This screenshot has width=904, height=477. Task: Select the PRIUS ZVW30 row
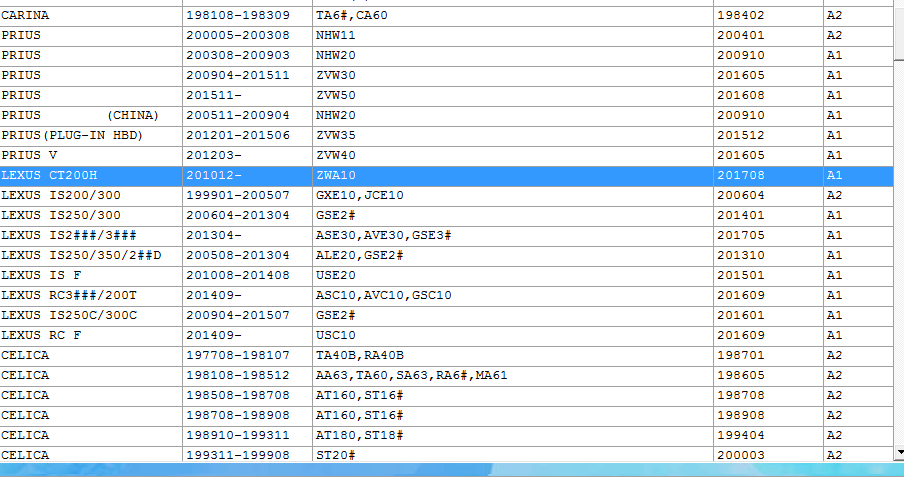[447, 76]
